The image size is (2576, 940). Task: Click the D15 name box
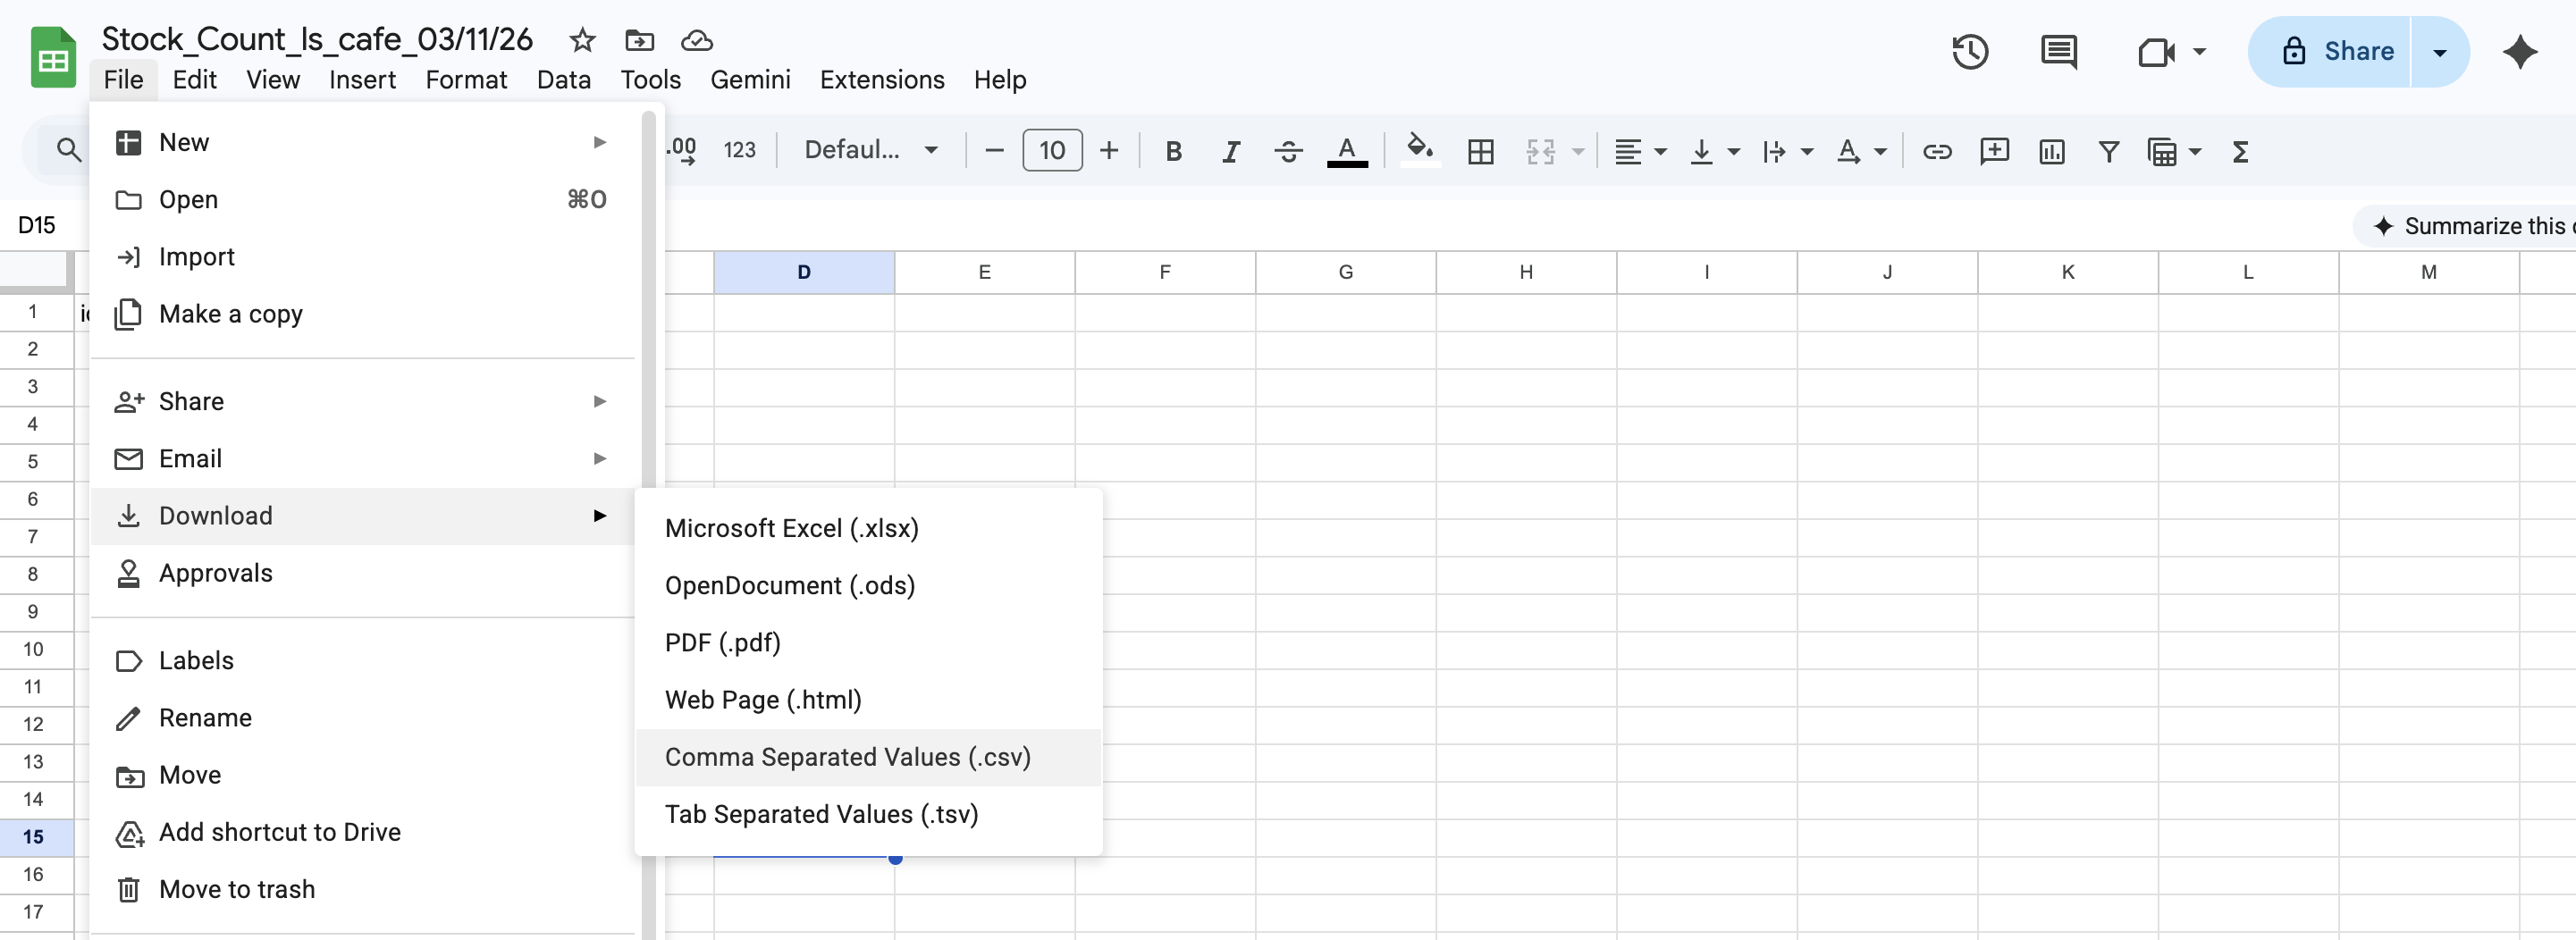(x=37, y=225)
